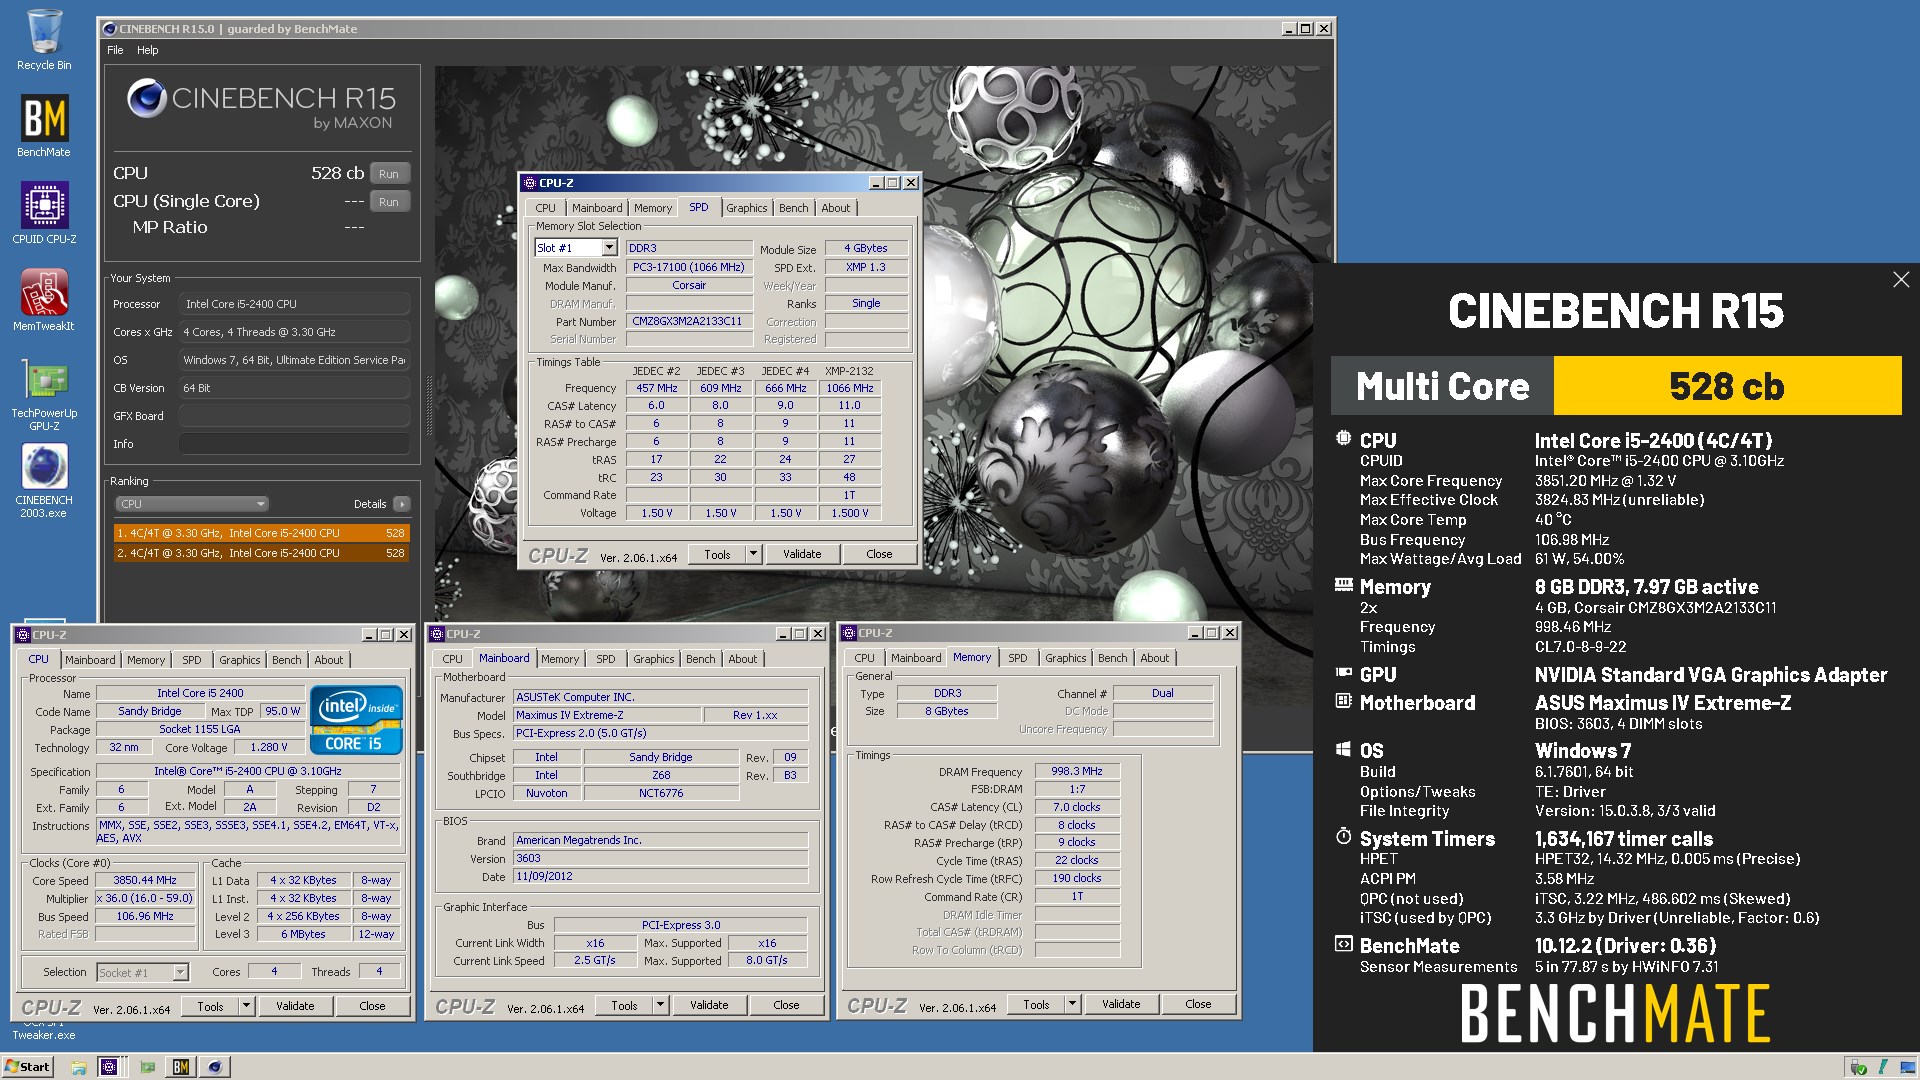Click the Cinebench window title bar icon
Image resolution: width=1920 pixels, height=1080 pixels.
[110, 29]
